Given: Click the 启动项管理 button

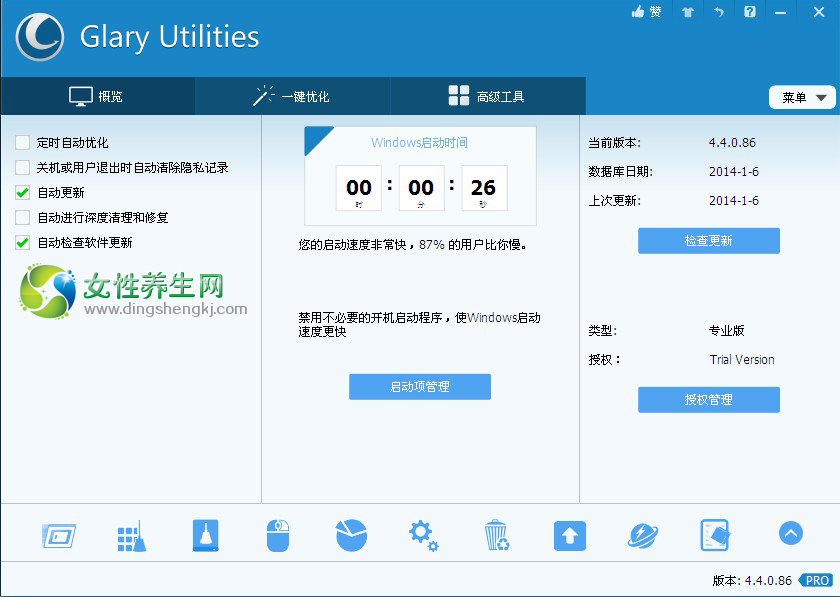Looking at the screenshot, I should (x=419, y=386).
